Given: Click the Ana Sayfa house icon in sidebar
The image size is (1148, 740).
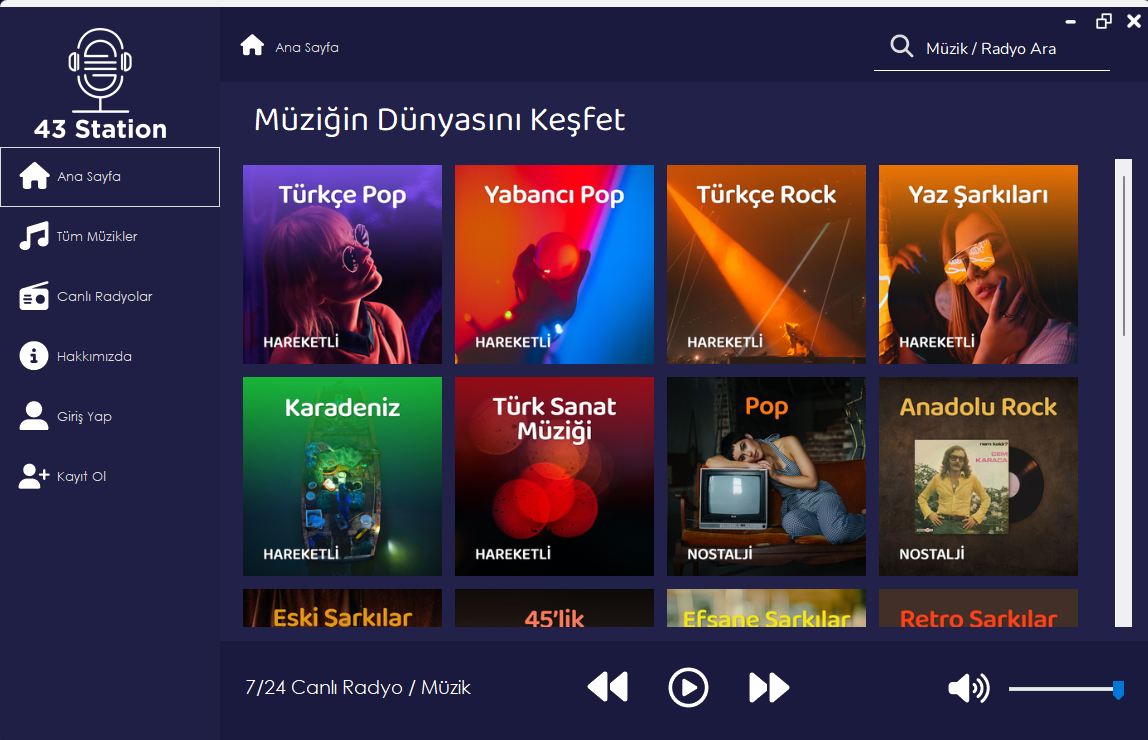Looking at the screenshot, I should pos(34,176).
